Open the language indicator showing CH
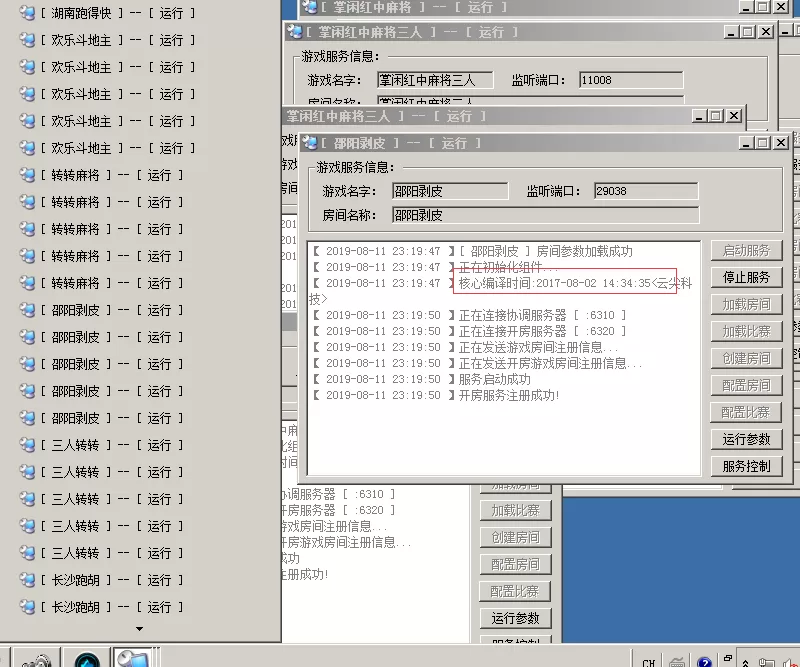 (x=648, y=662)
